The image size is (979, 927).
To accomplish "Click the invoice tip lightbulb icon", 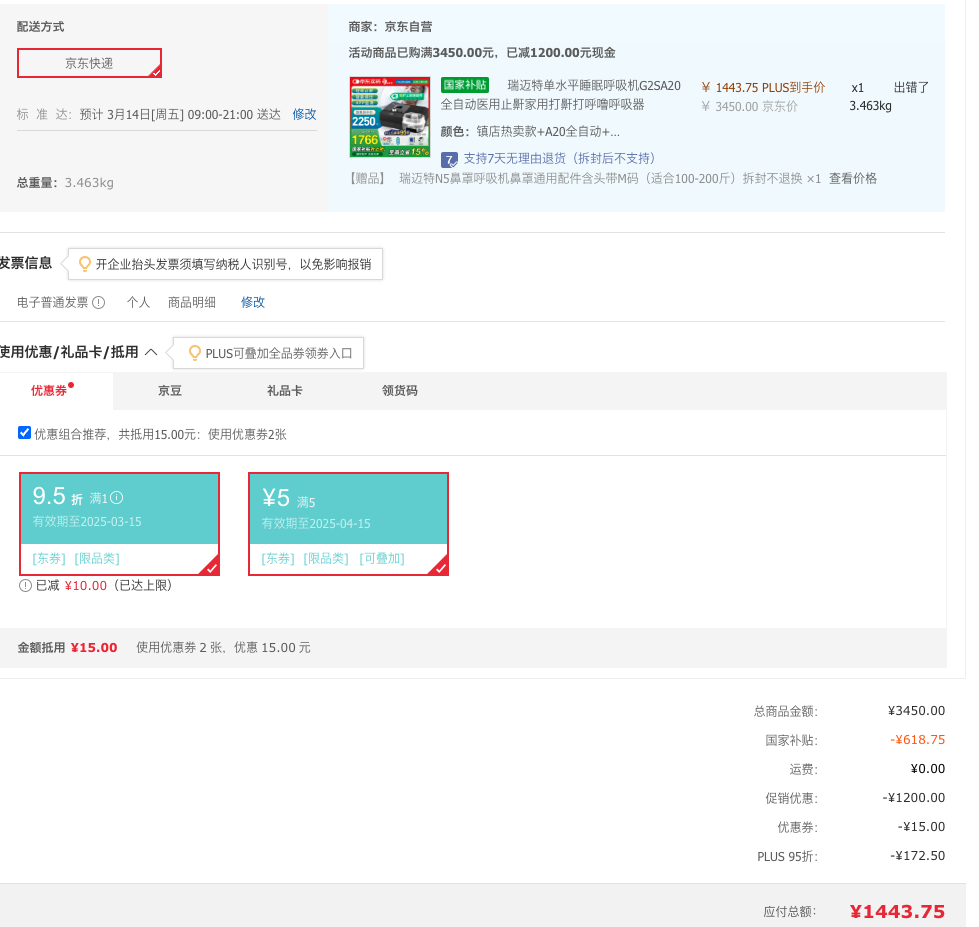I will click(84, 264).
